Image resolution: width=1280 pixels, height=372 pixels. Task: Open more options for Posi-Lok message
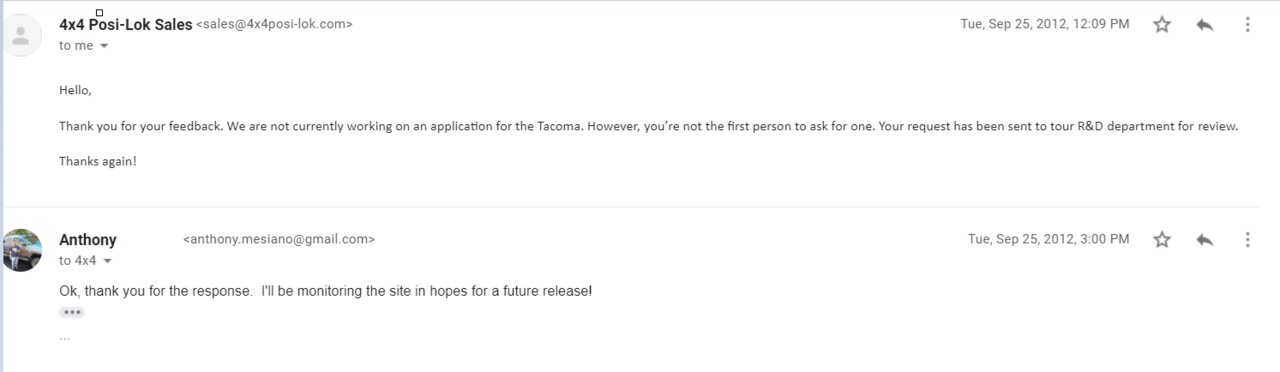1247,25
